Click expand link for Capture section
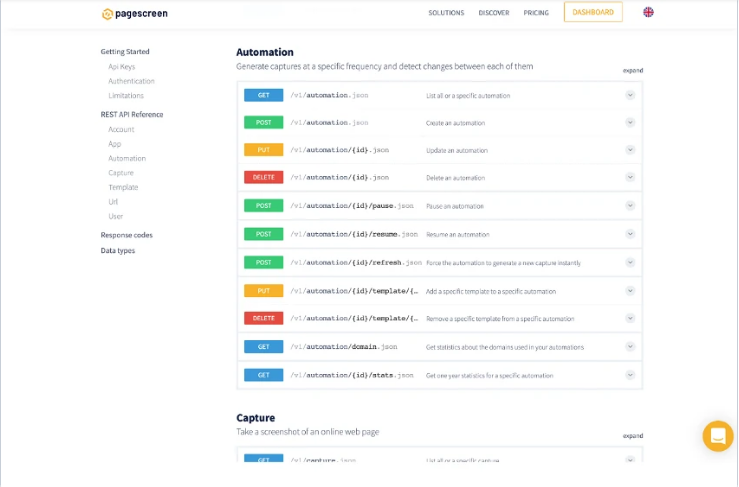 pyautogui.click(x=633, y=436)
